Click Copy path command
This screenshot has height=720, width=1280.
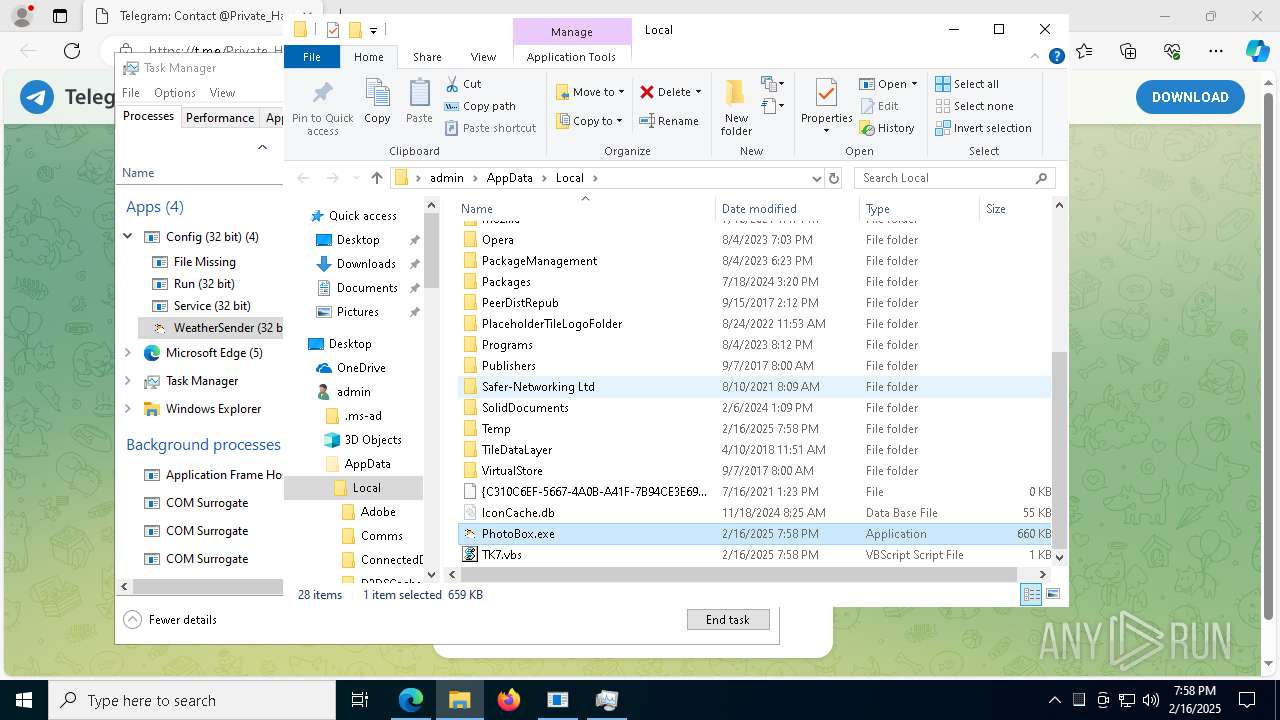[480, 106]
